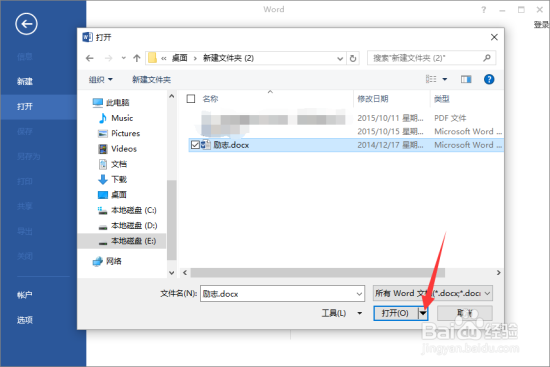Image resolution: width=550 pixels, height=367 pixels.
Task: Select 选项 in Word backstage menu
Action: click(25, 320)
